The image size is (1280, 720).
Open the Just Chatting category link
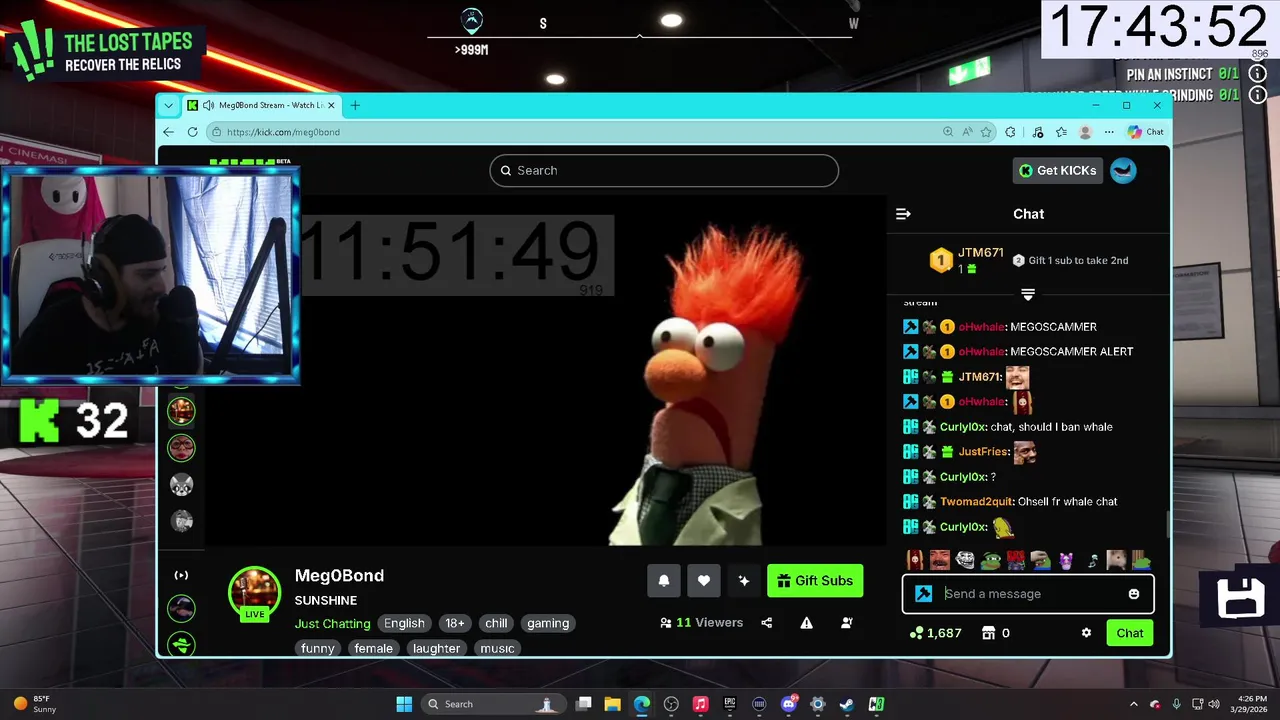point(332,623)
